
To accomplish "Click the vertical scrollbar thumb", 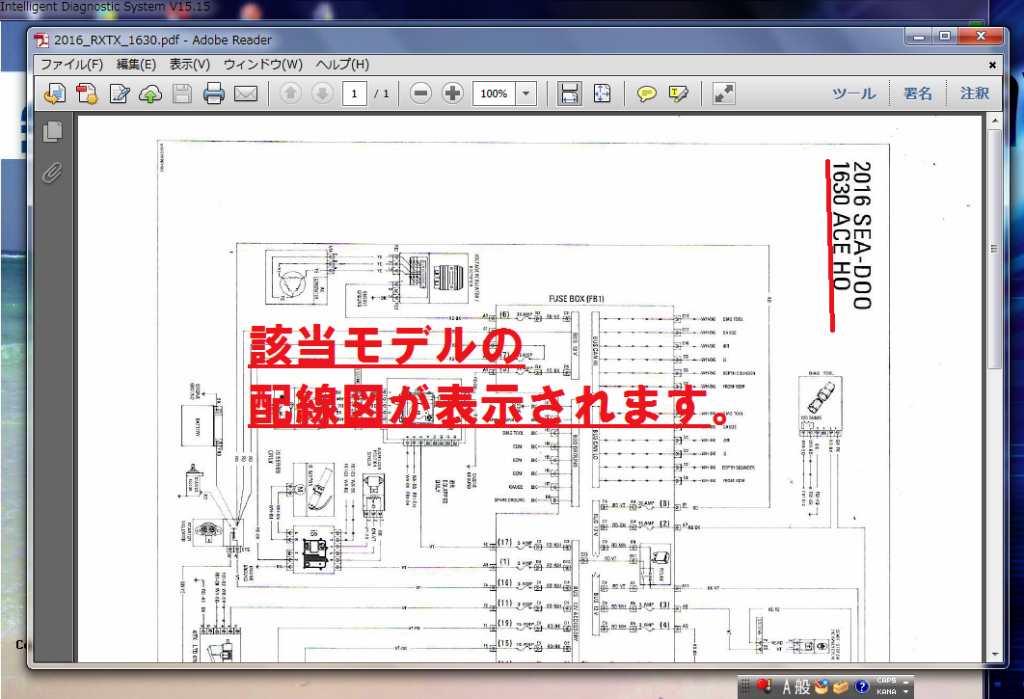I will point(995,248).
